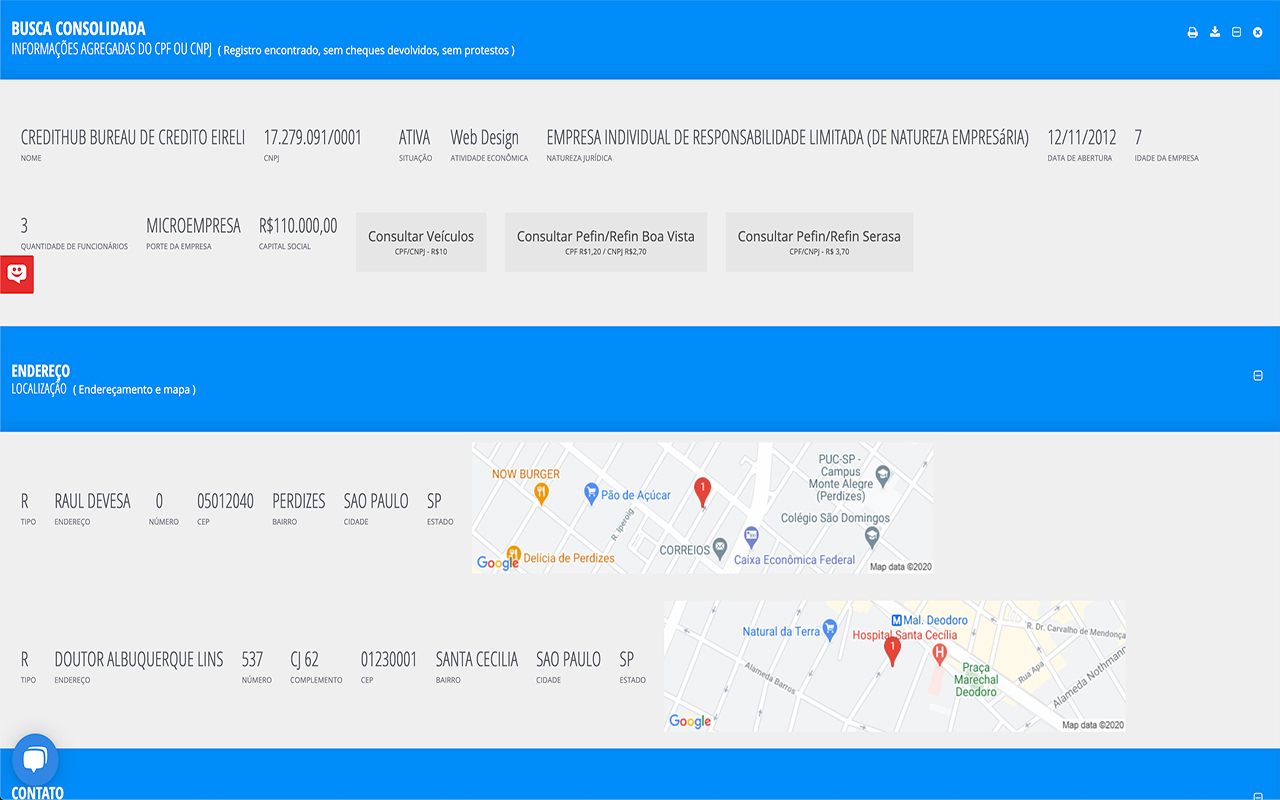Select the Pão de Açúcar pin on the map
This screenshot has height=800, width=1280.
(x=592, y=492)
